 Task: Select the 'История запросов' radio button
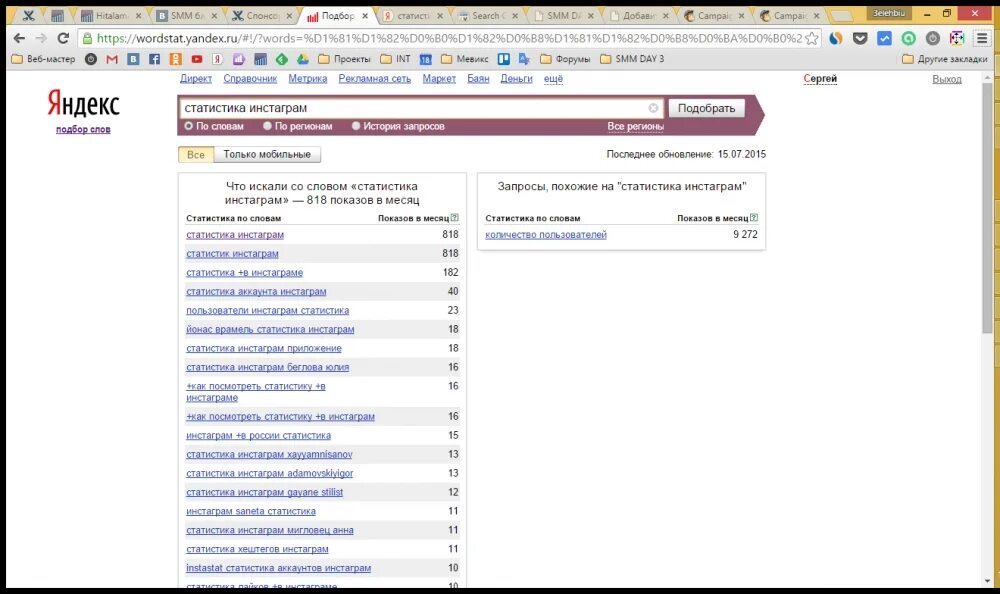356,126
